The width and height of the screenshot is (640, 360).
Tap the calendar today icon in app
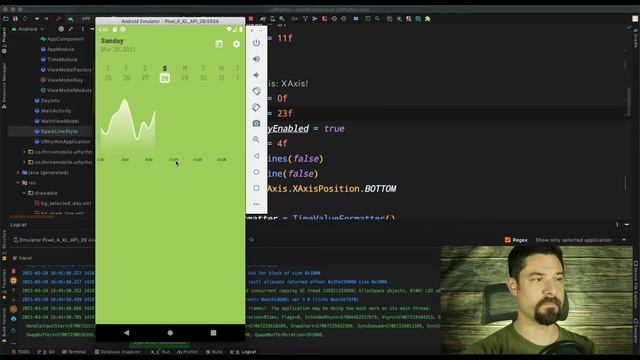(219, 44)
